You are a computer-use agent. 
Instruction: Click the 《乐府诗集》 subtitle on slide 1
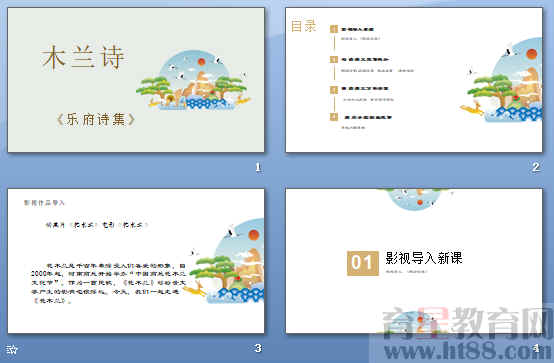click(x=96, y=119)
